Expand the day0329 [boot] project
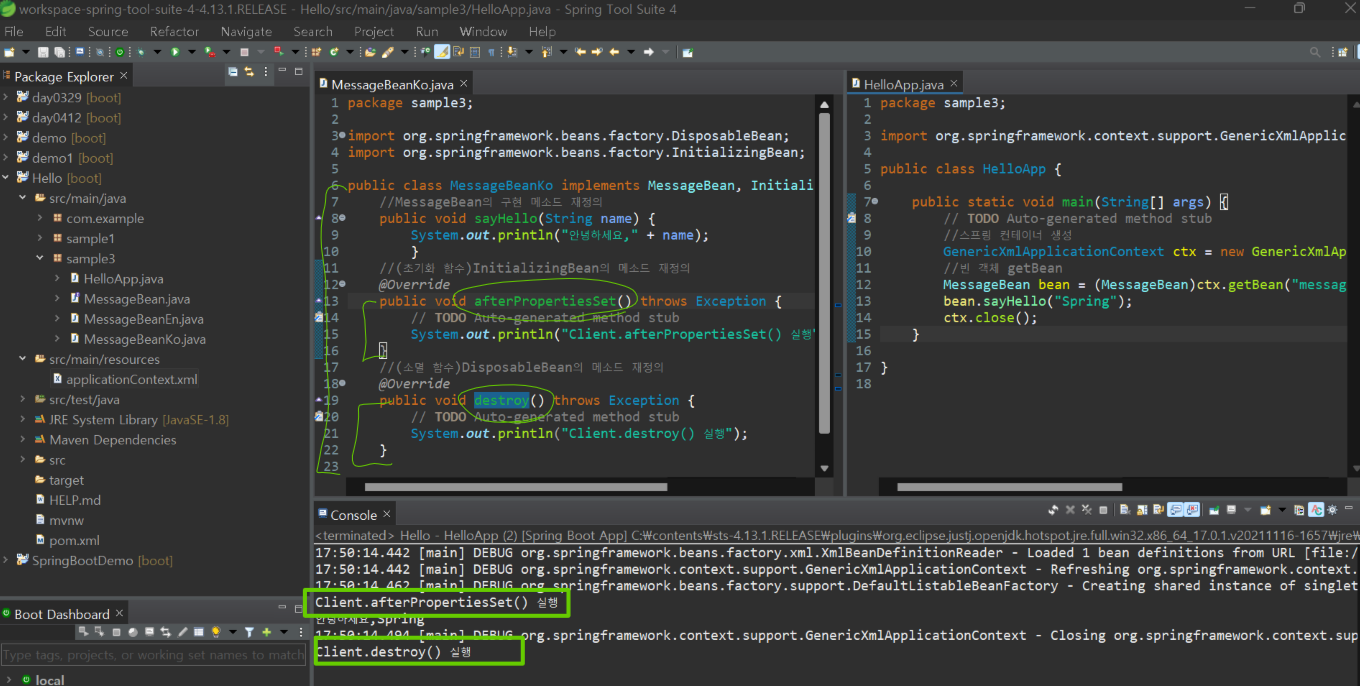 (x=7, y=97)
